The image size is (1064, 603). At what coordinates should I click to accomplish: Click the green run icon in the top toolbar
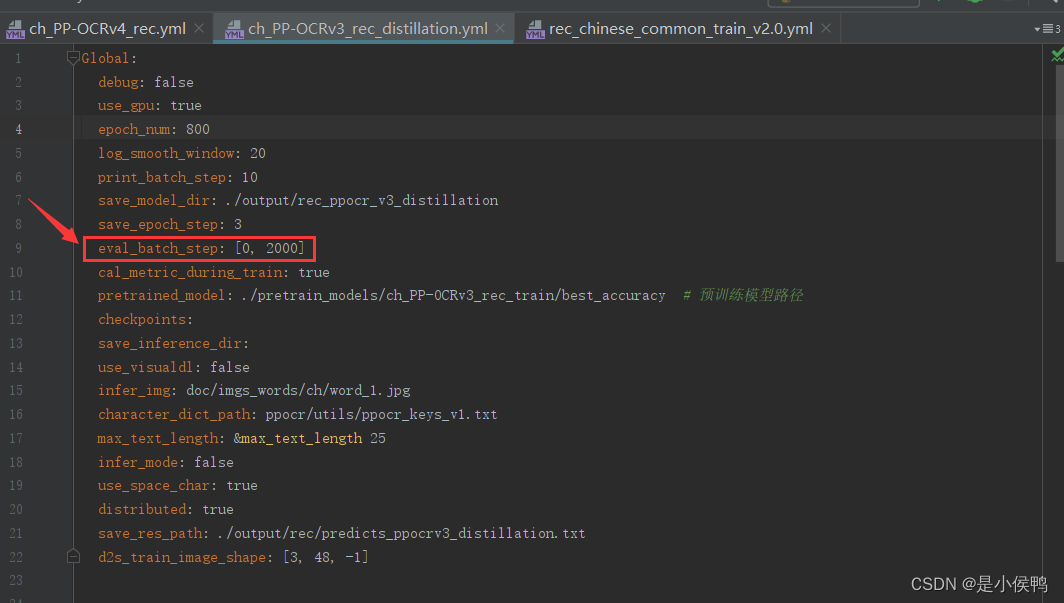pos(974,3)
